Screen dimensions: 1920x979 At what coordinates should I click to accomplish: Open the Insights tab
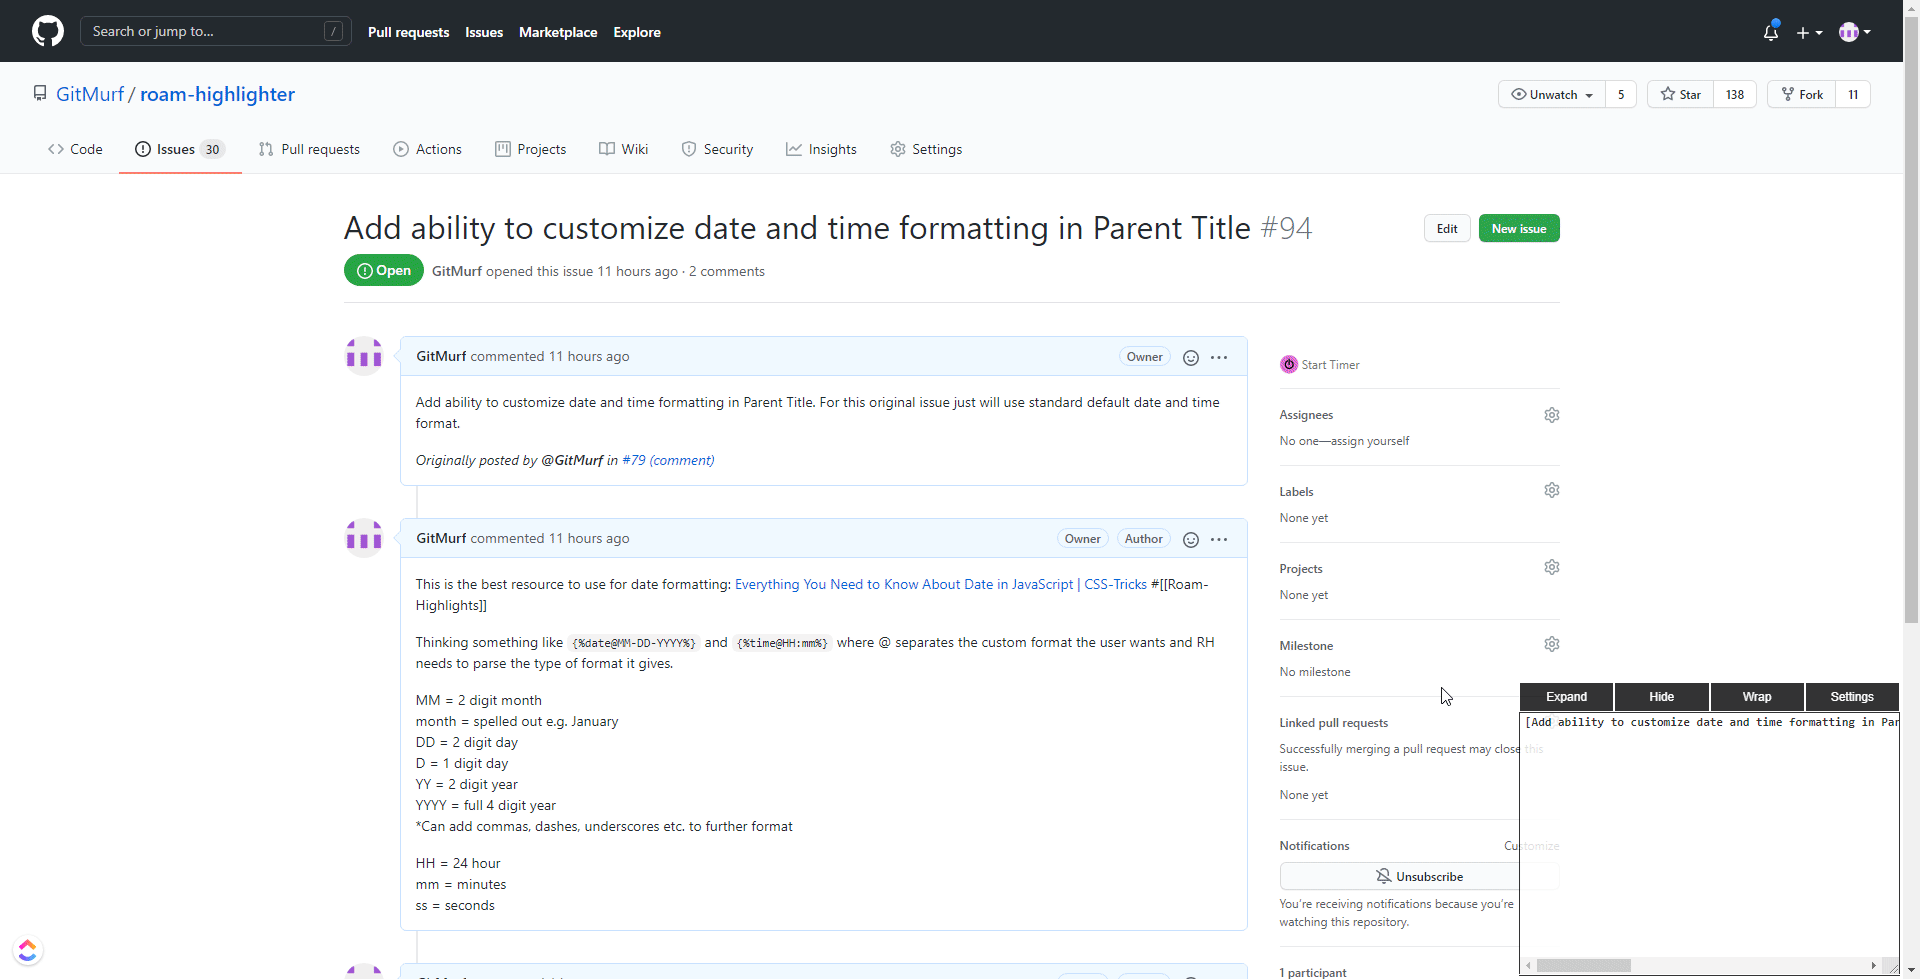coord(821,149)
